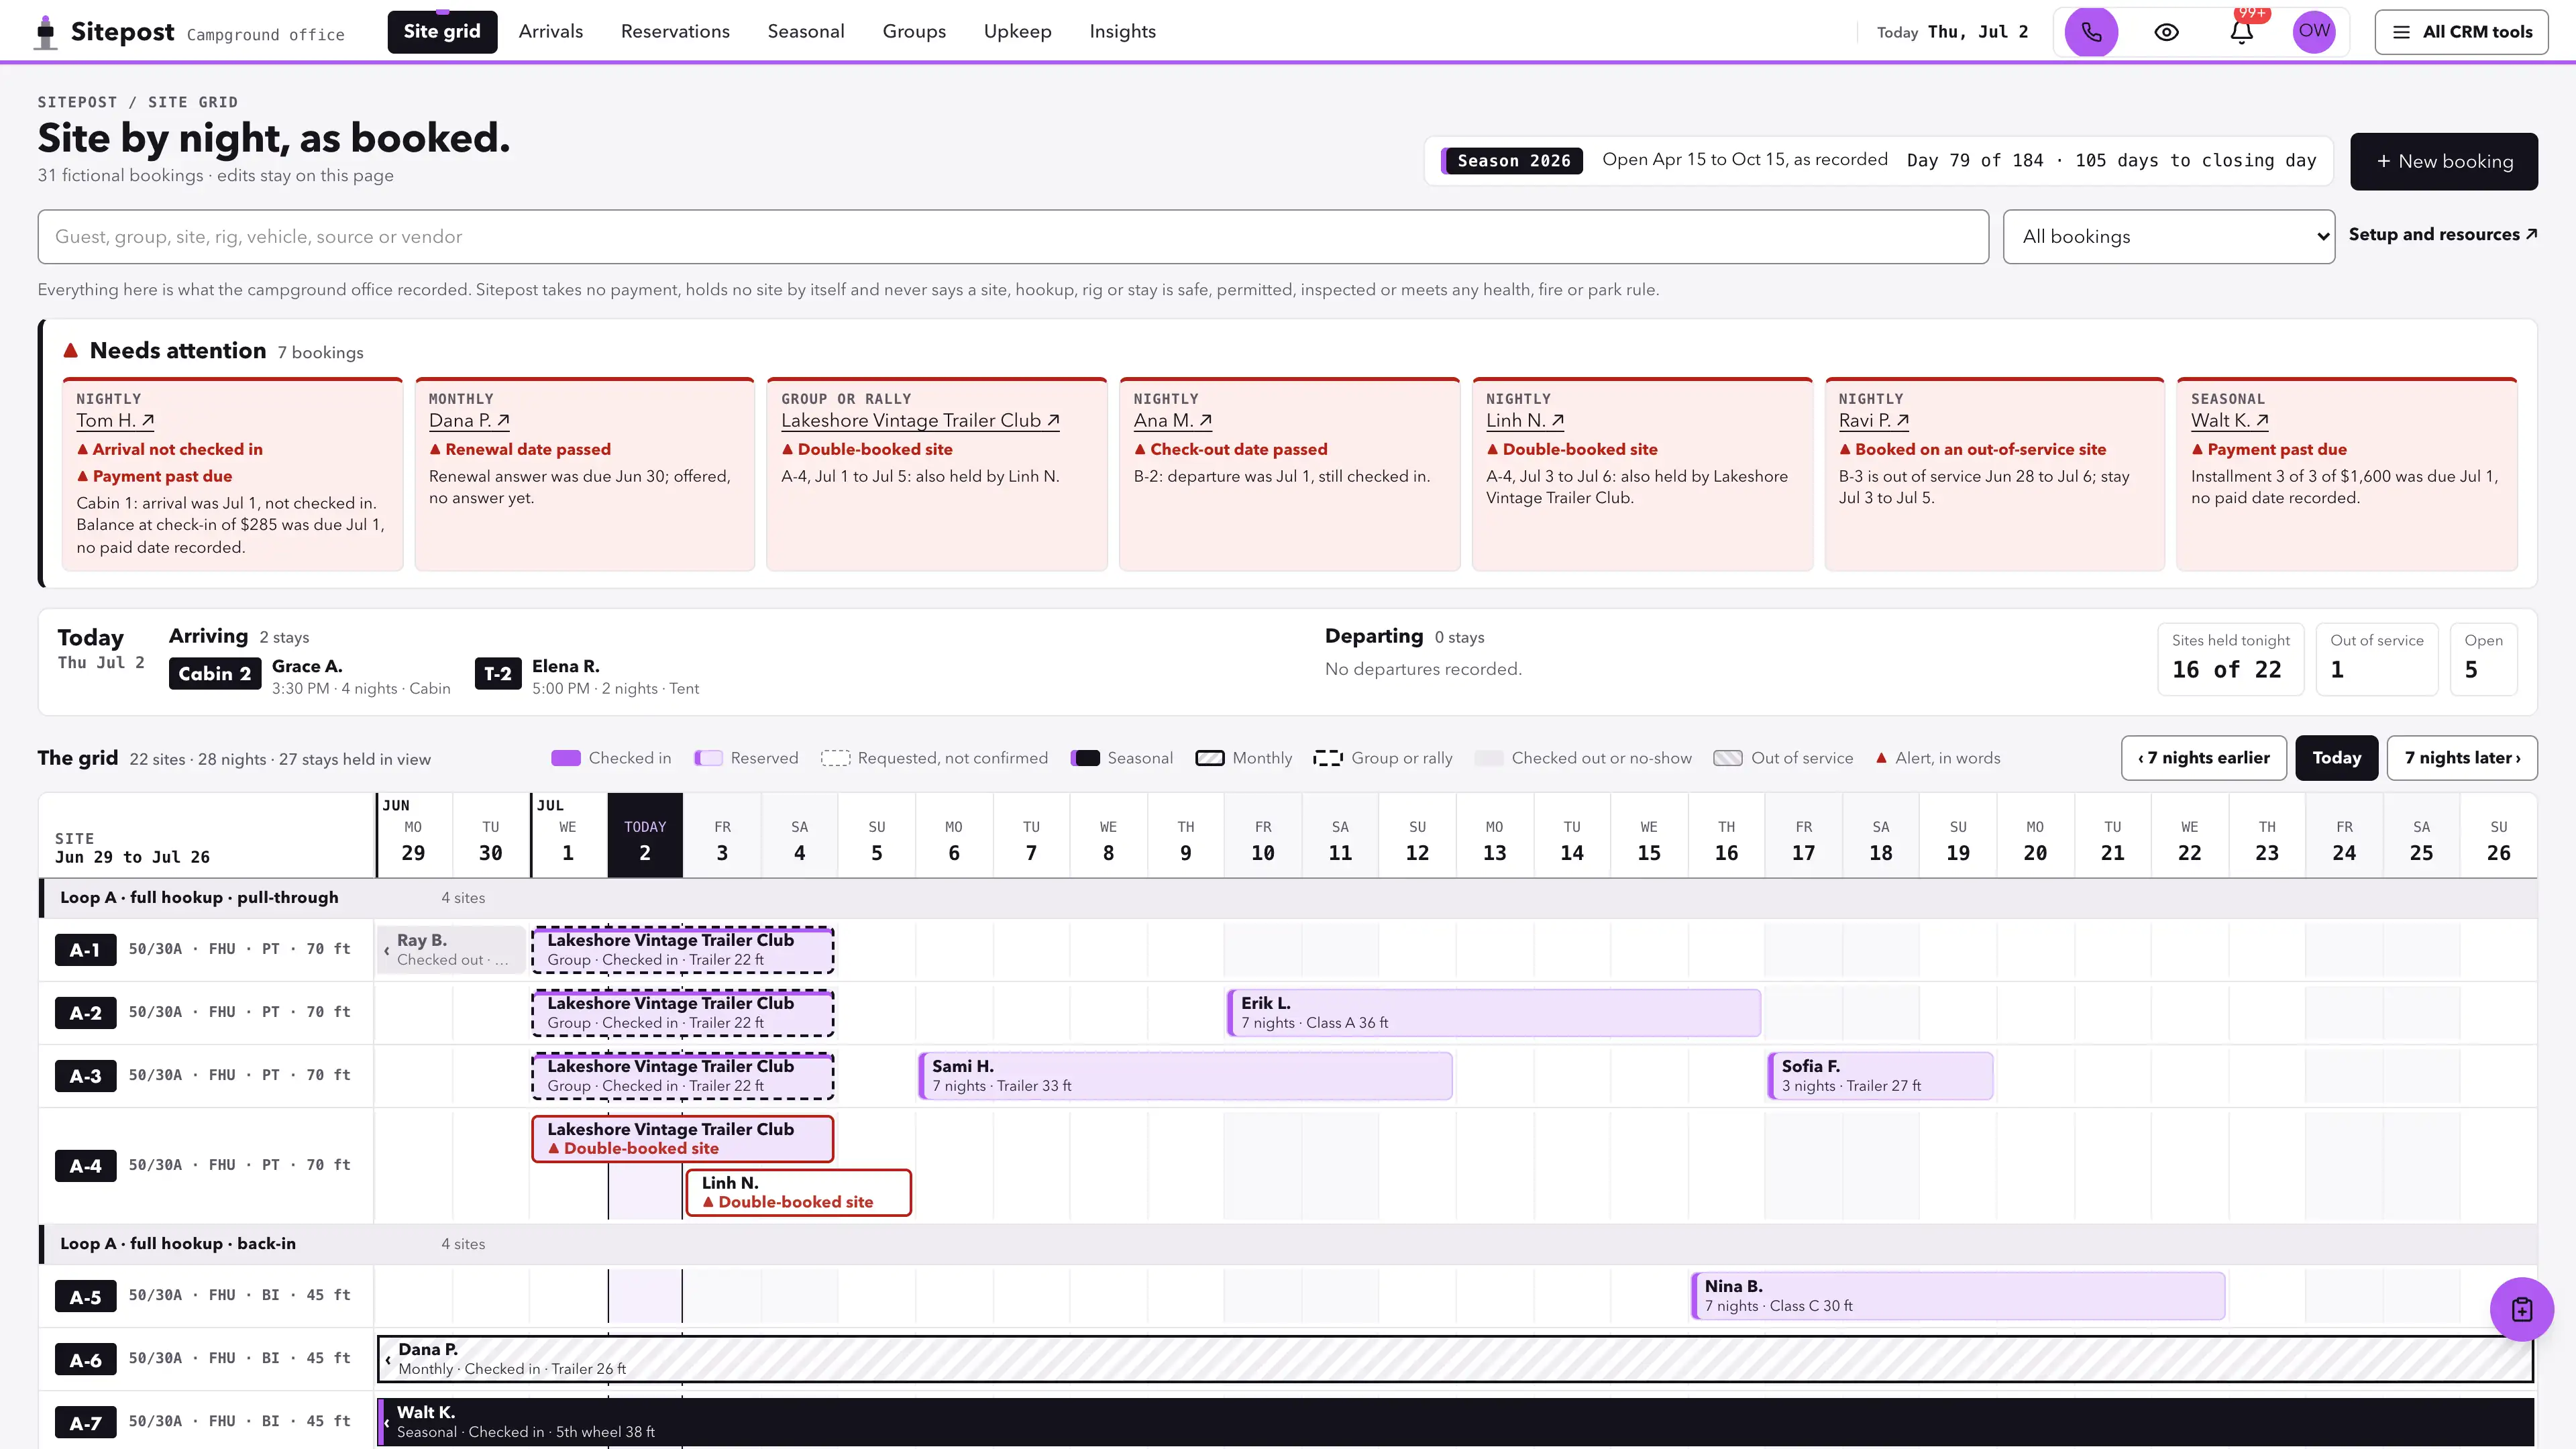
Task: Switch to the Reservations tab
Action: pyautogui.click(x=675, y=32)
